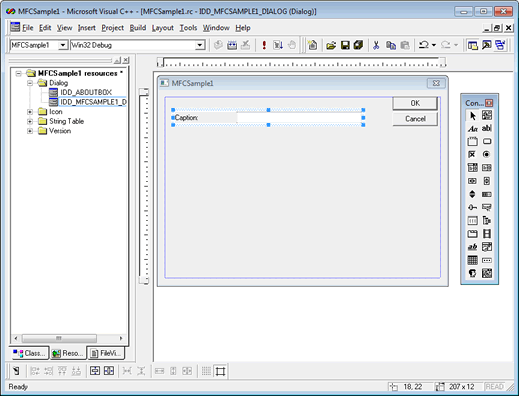Expand the String Table folder
Screen dimensions: 519x396
(30, 121)
